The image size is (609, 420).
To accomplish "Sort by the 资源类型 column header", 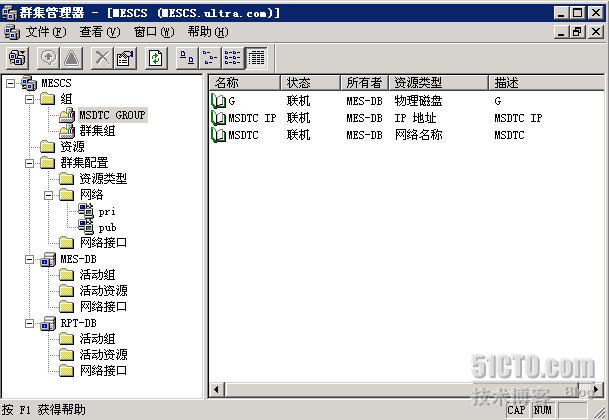I will 438,83.
